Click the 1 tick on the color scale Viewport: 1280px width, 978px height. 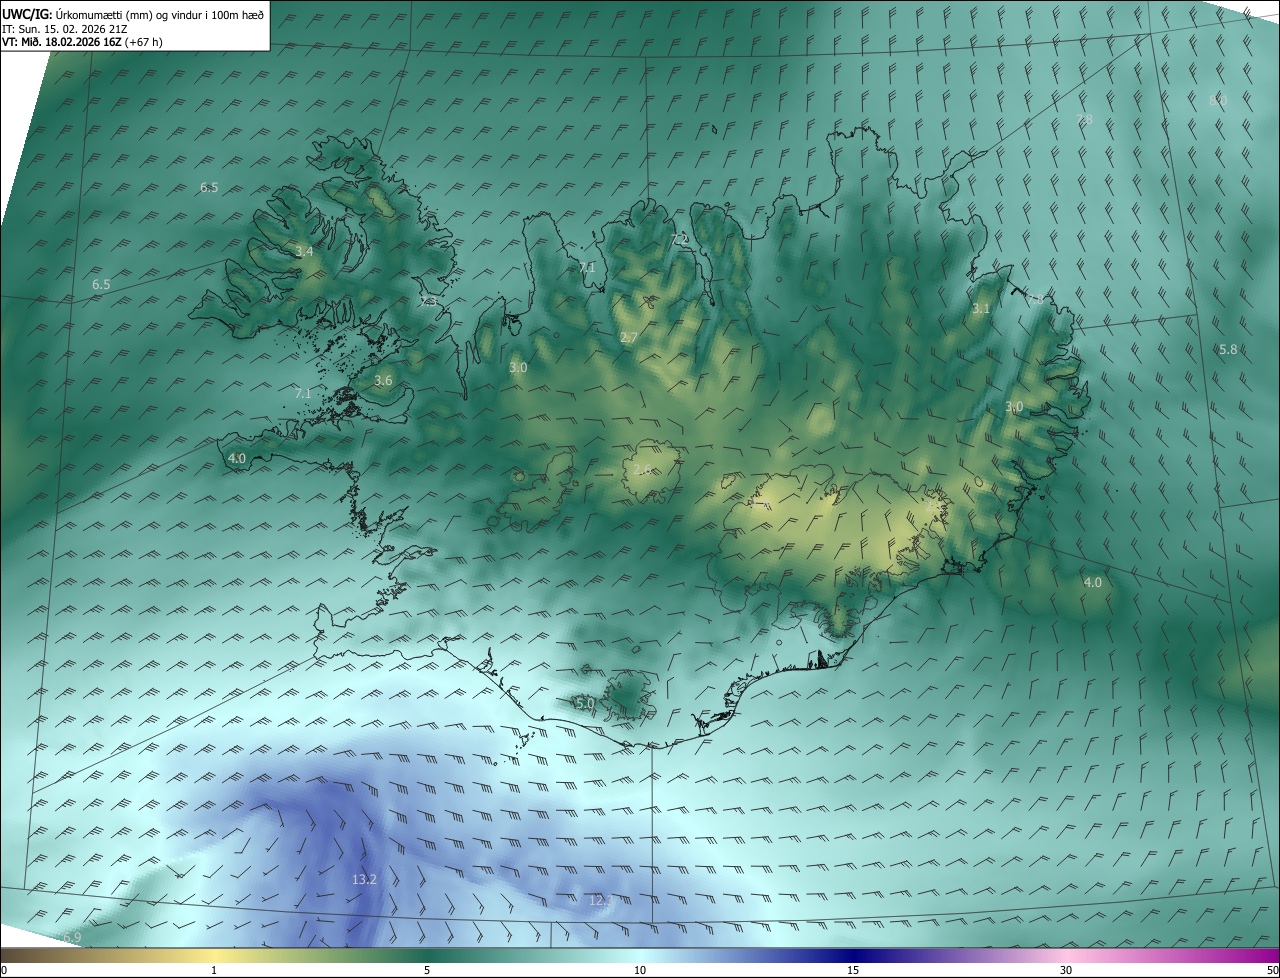(x=214, y=971)
